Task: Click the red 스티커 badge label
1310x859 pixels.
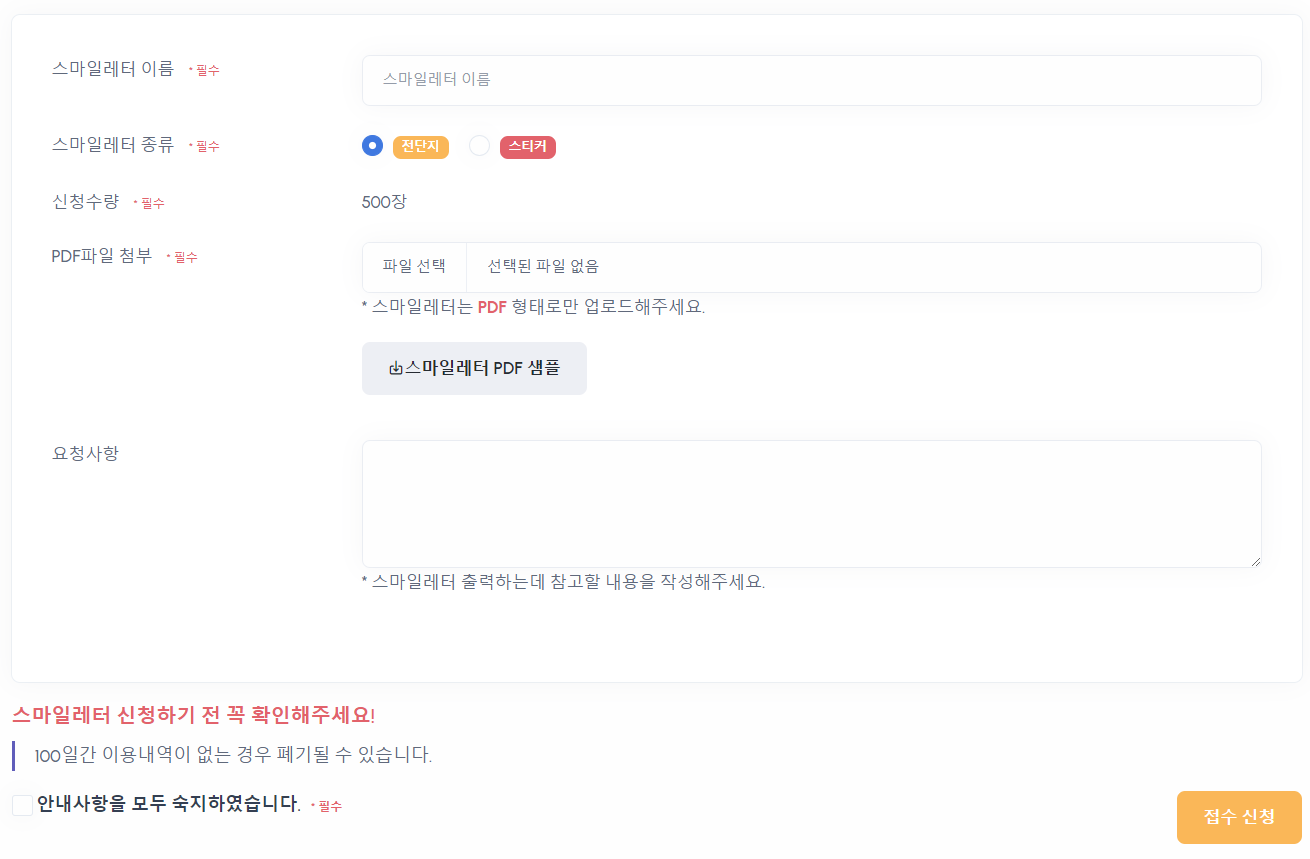Action: (x=527, y=147)
